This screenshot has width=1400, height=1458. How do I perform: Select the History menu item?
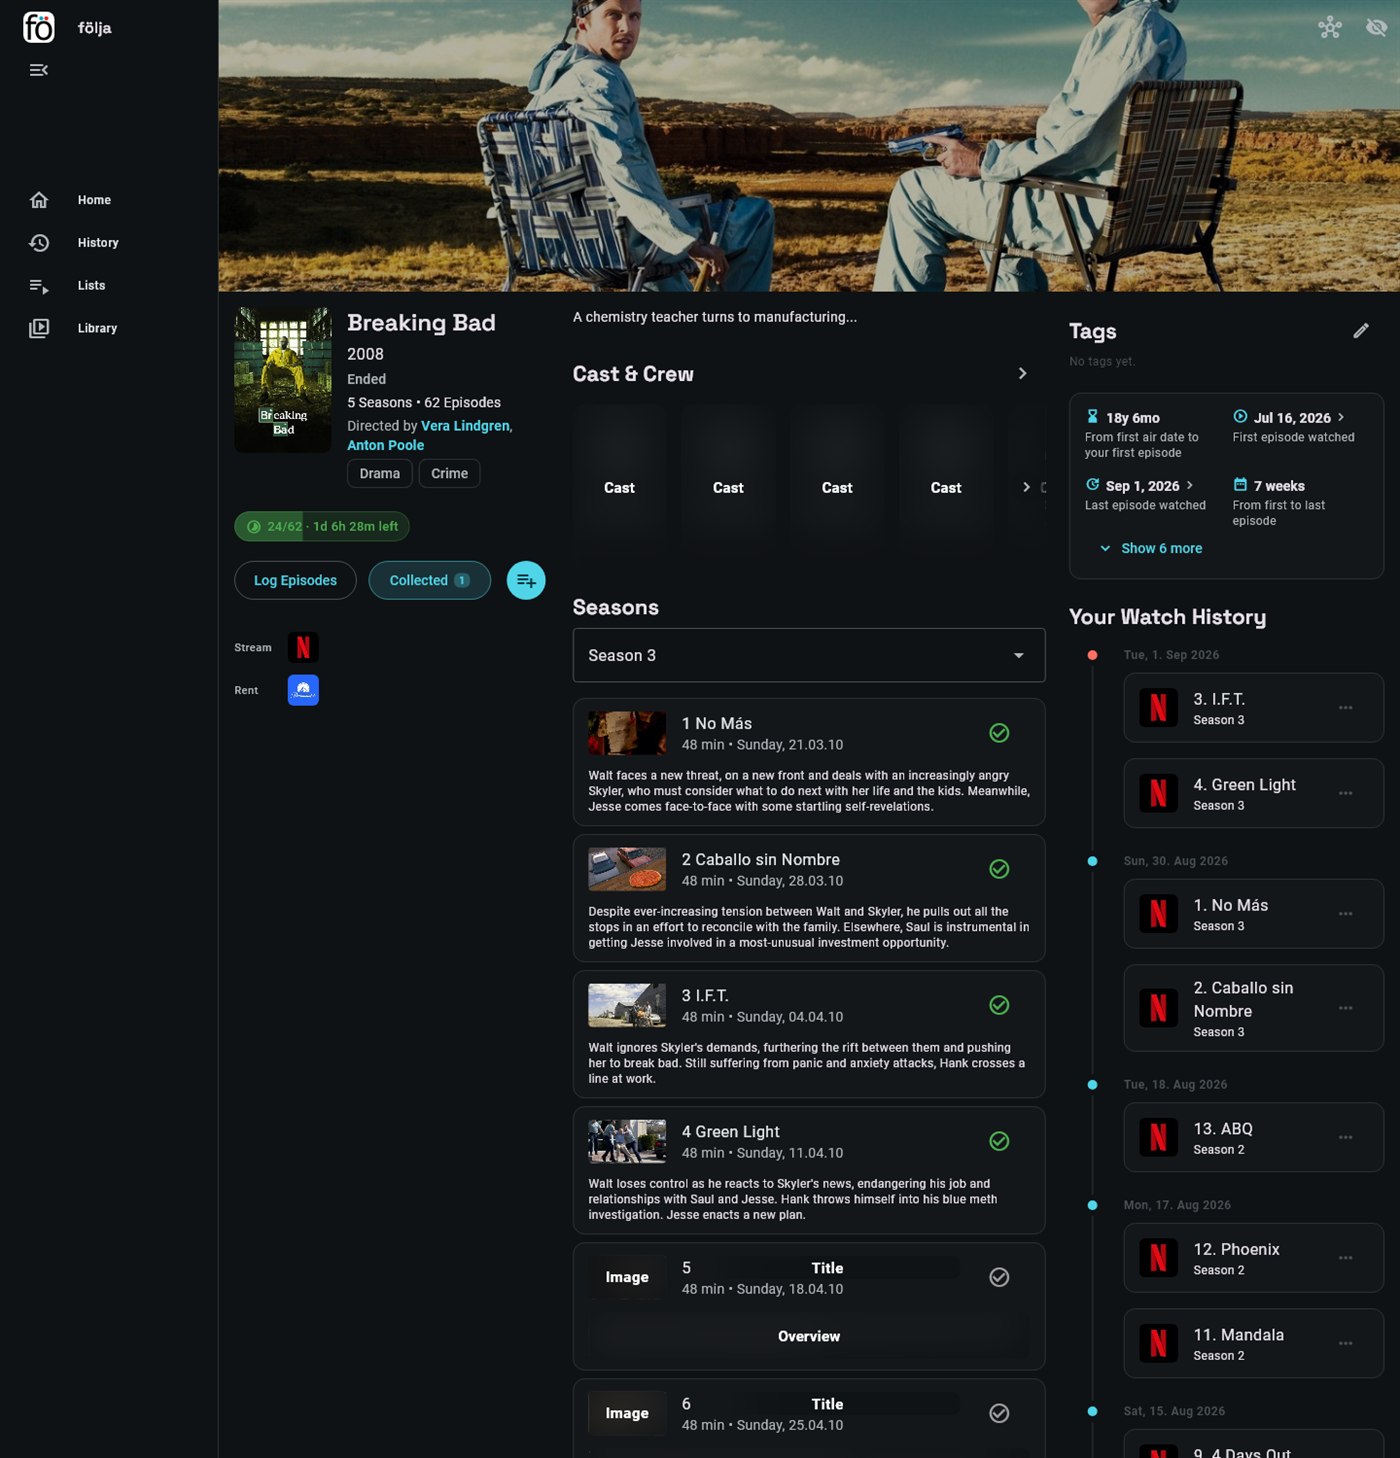(x=98, y=243)
